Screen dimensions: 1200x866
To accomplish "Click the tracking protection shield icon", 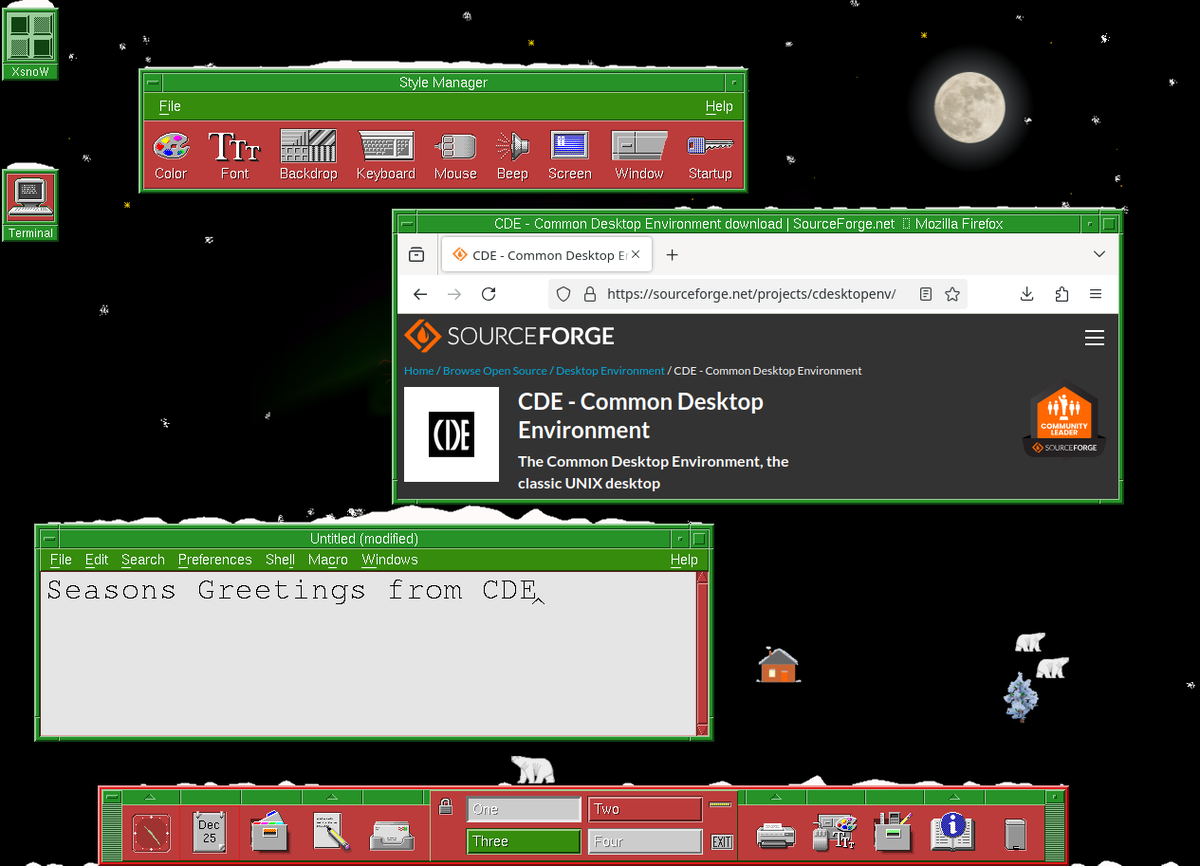I will click(x=563, y=294).
